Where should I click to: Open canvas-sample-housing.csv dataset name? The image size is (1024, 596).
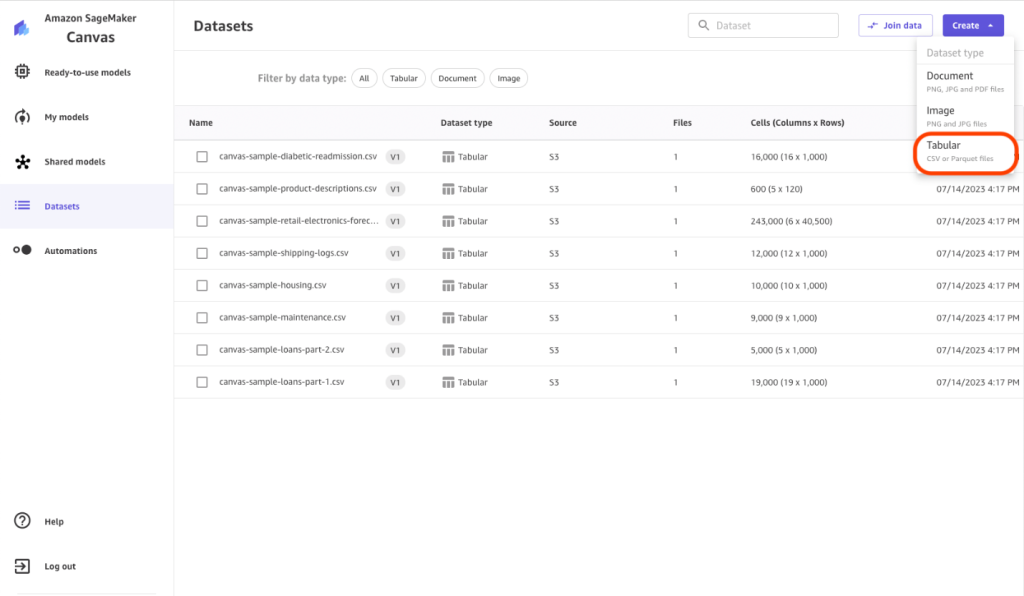pyautogui.click(x=272, y=285)
